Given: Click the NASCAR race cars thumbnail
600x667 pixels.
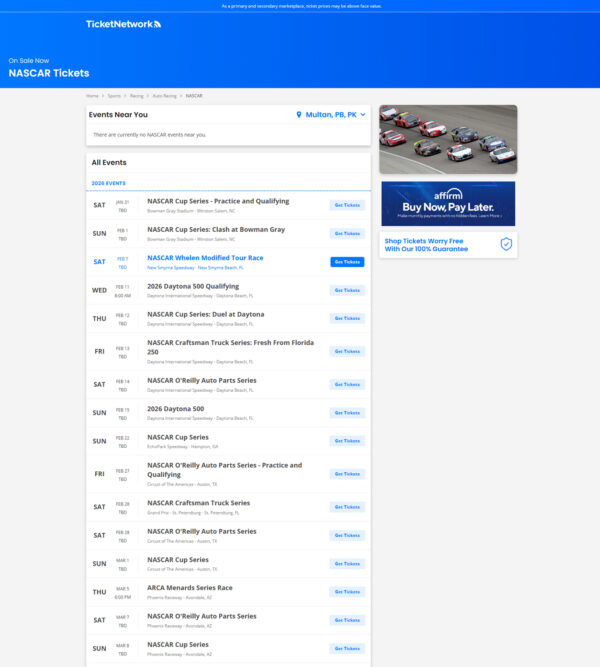Looking at the screenshot, I should tap(448, 139).
